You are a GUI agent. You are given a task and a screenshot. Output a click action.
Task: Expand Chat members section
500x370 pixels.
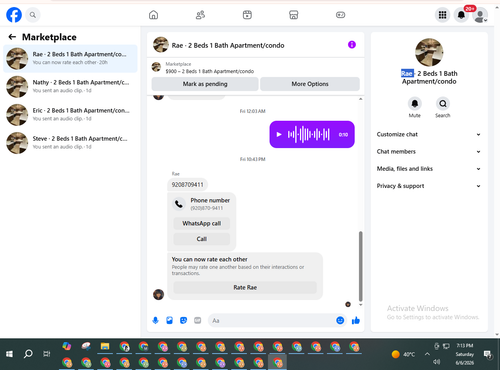pos(429,152)
